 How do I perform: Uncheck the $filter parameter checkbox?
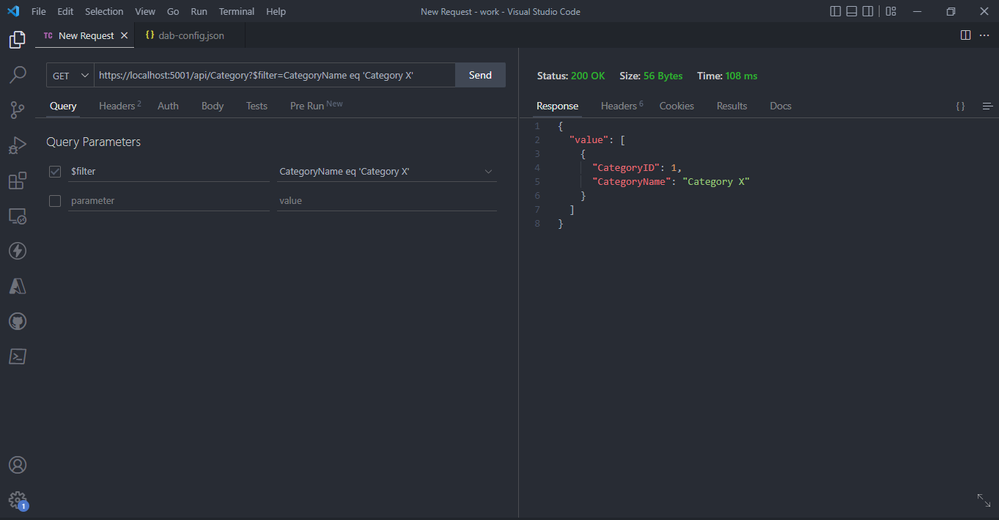click(55, 171)
